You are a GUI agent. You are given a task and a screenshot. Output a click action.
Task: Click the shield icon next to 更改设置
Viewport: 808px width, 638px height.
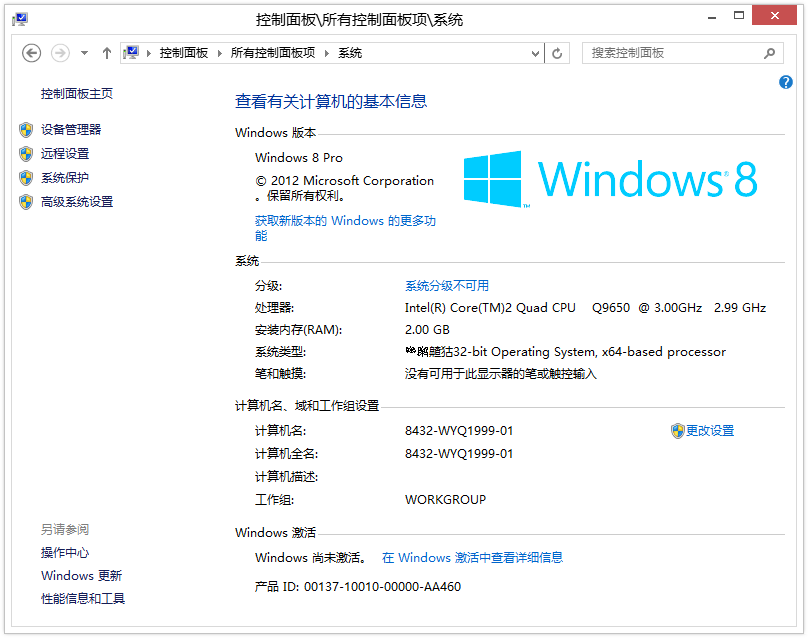(x=678, y=431)
